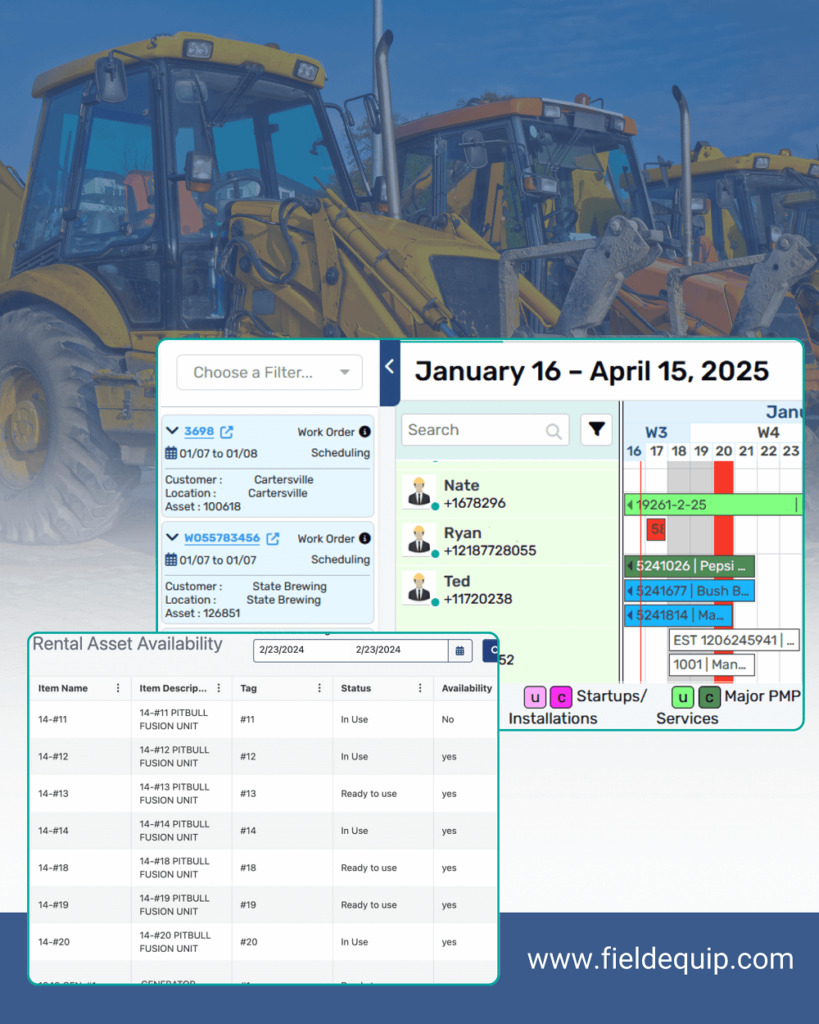Select Ryan's technician avatar

[x=418, y=539]
